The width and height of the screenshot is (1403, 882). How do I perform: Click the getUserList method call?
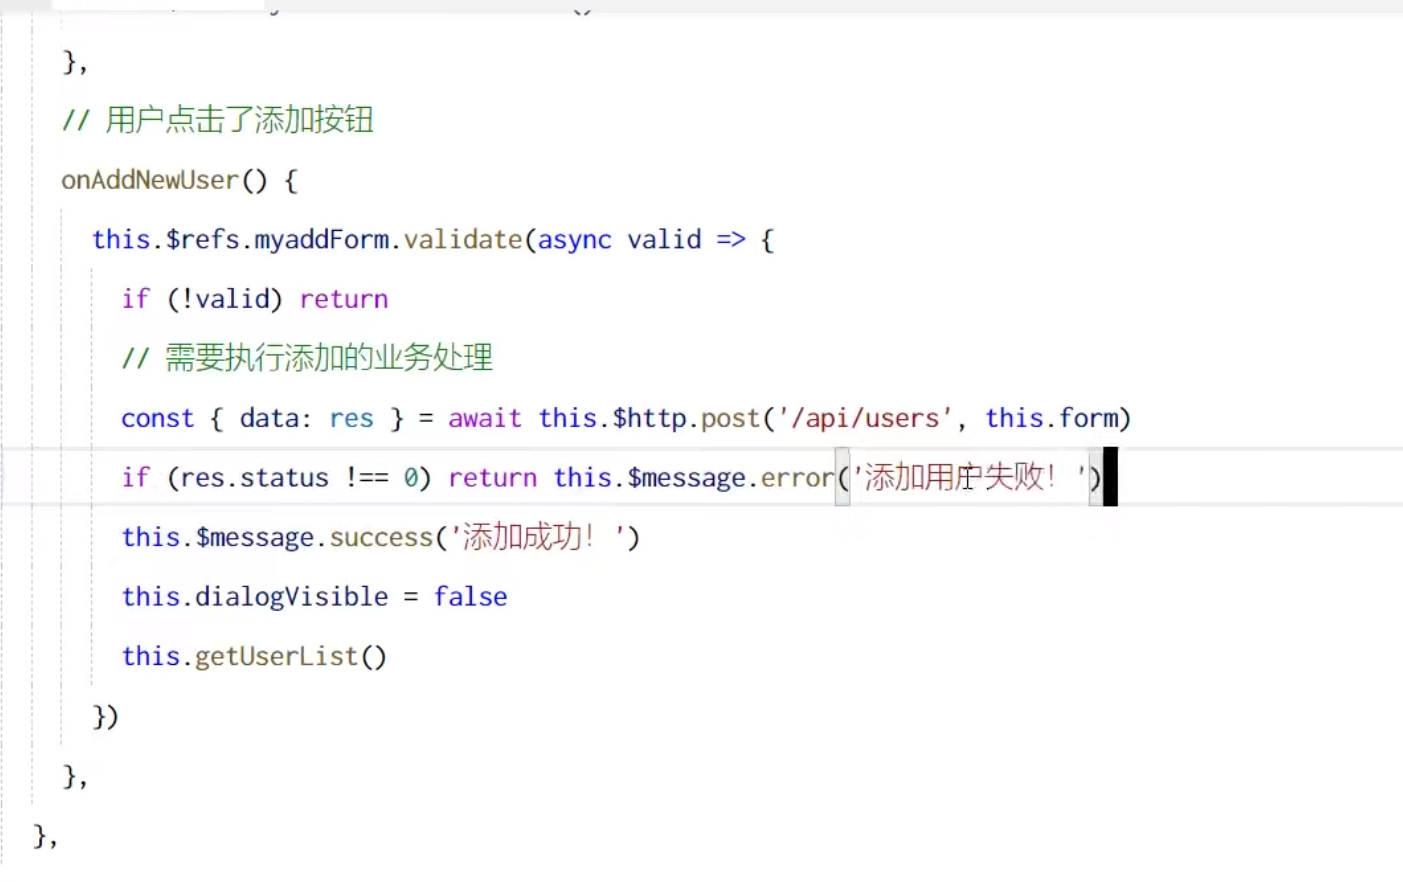[x=290, y=656]
